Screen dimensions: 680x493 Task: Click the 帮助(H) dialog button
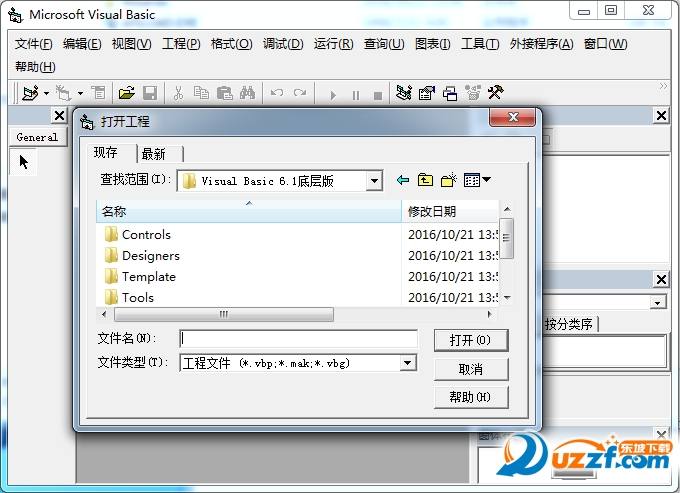[x=471, y=397]
